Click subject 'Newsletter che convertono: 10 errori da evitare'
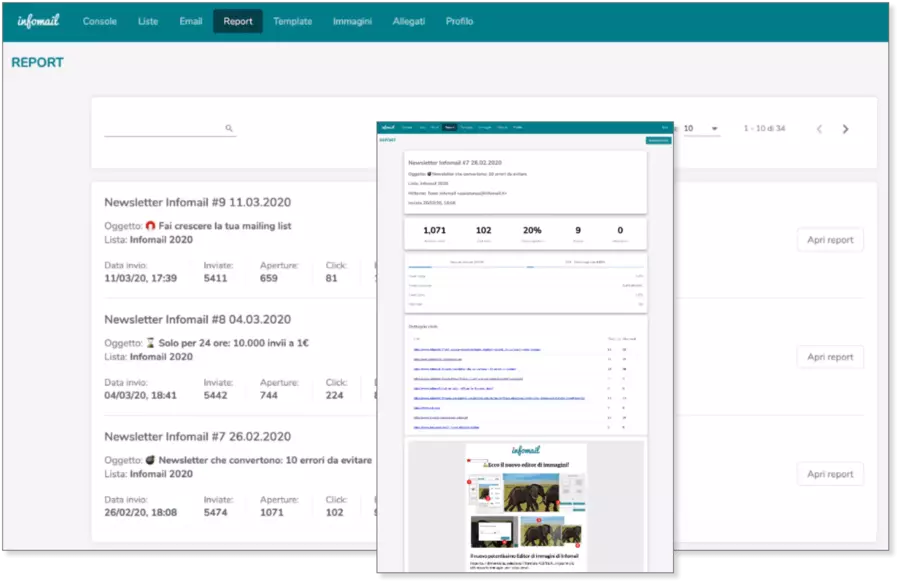Viewport: 900px width, 584px height. click(x=265, y=460)
